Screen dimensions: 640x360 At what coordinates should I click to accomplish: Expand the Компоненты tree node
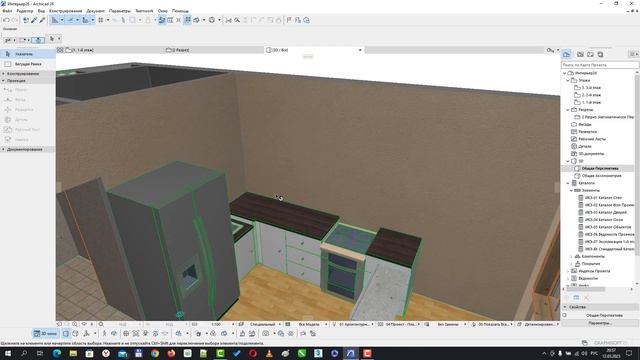click(571, 256)
